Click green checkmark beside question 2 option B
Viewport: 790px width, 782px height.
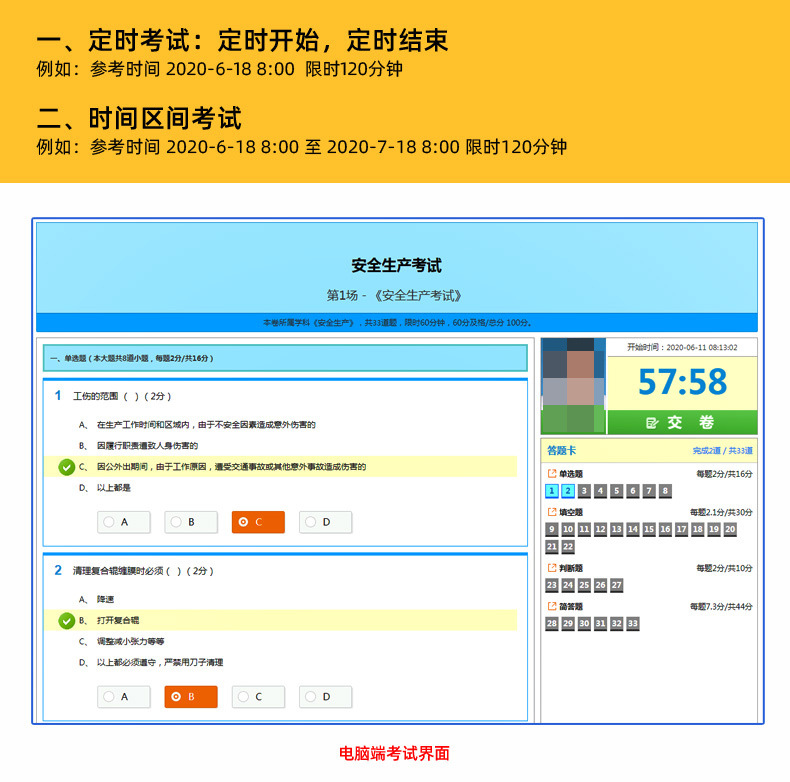[x=67, y=620]
